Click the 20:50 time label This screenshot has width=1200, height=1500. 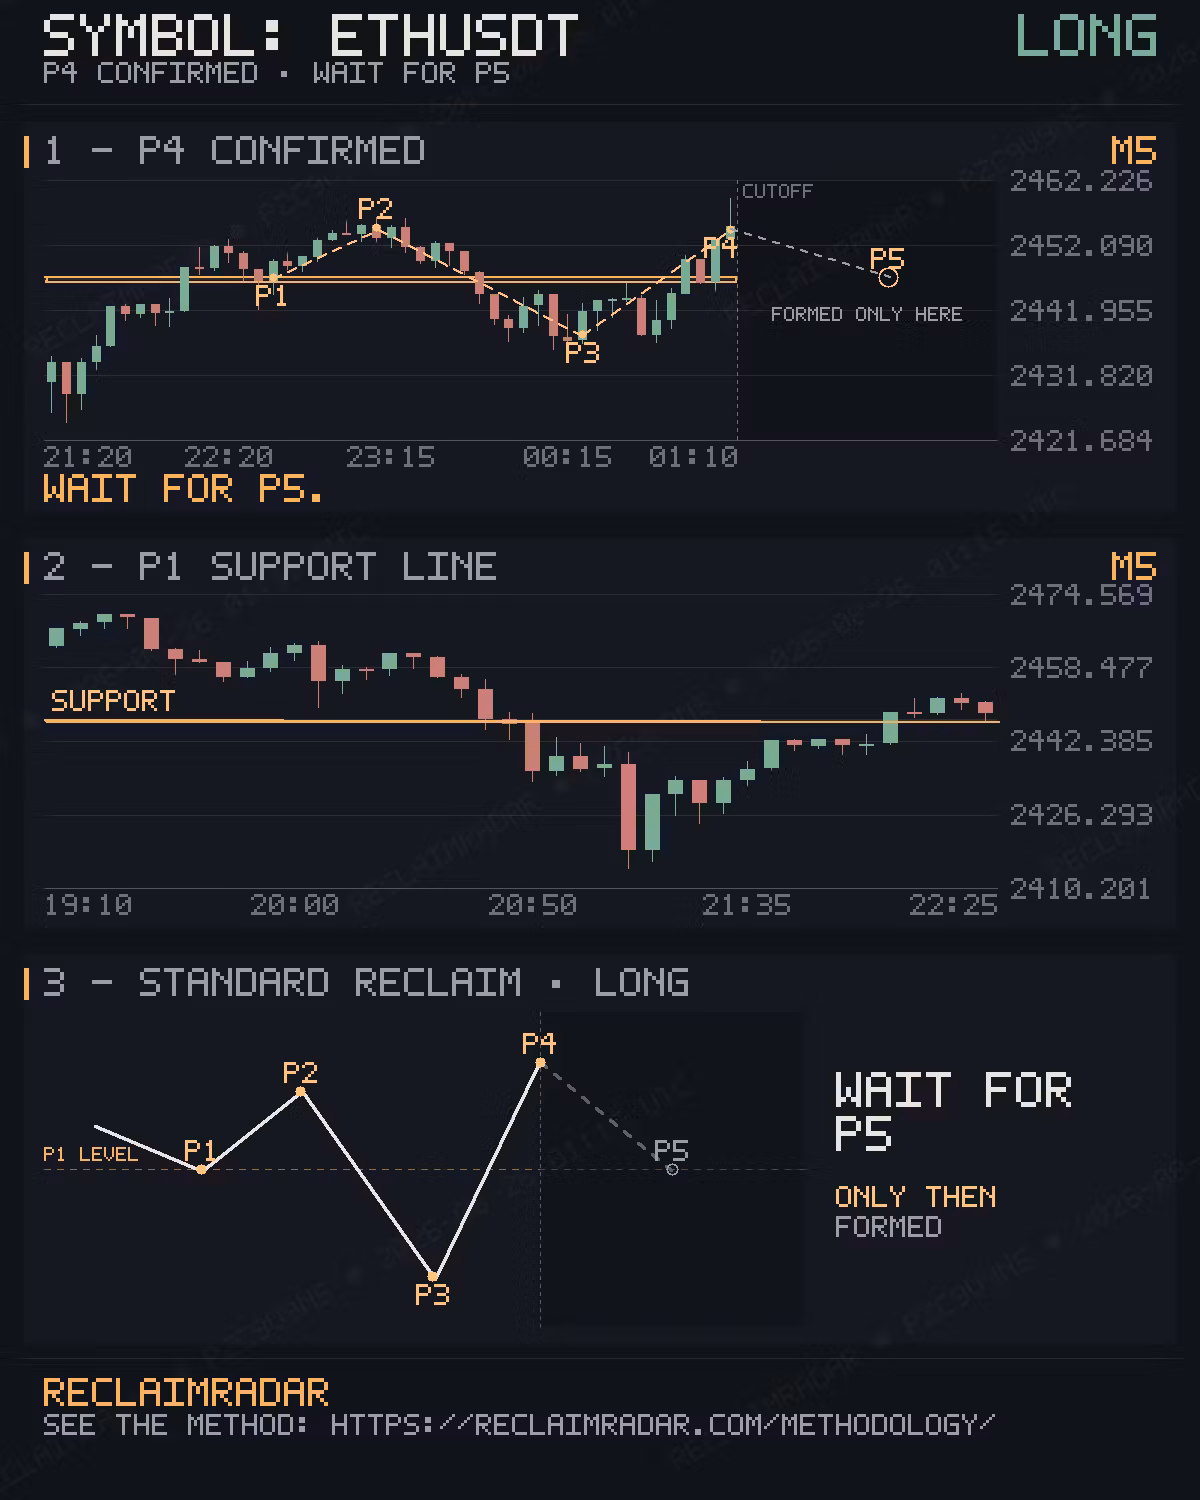(532, 905)
